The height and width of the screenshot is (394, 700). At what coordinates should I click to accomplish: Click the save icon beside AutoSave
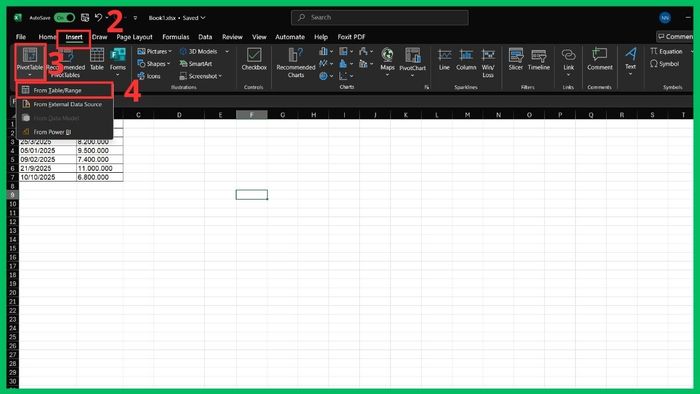(85, 17)
